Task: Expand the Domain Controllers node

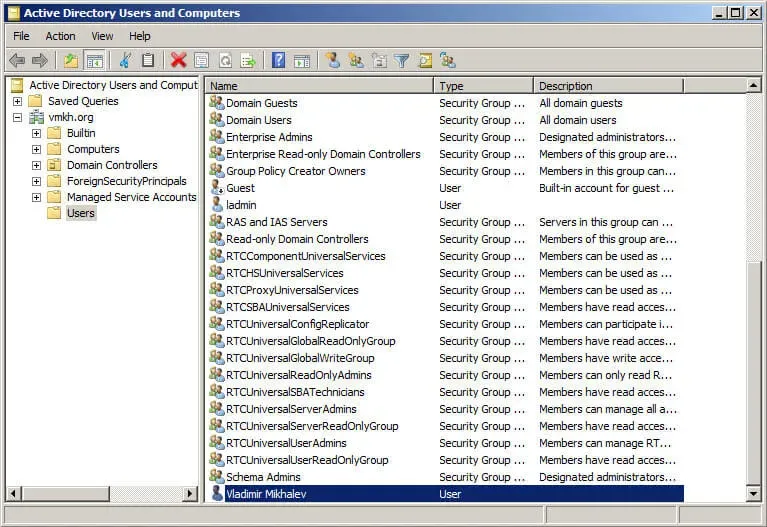Action: pos(36,165)
